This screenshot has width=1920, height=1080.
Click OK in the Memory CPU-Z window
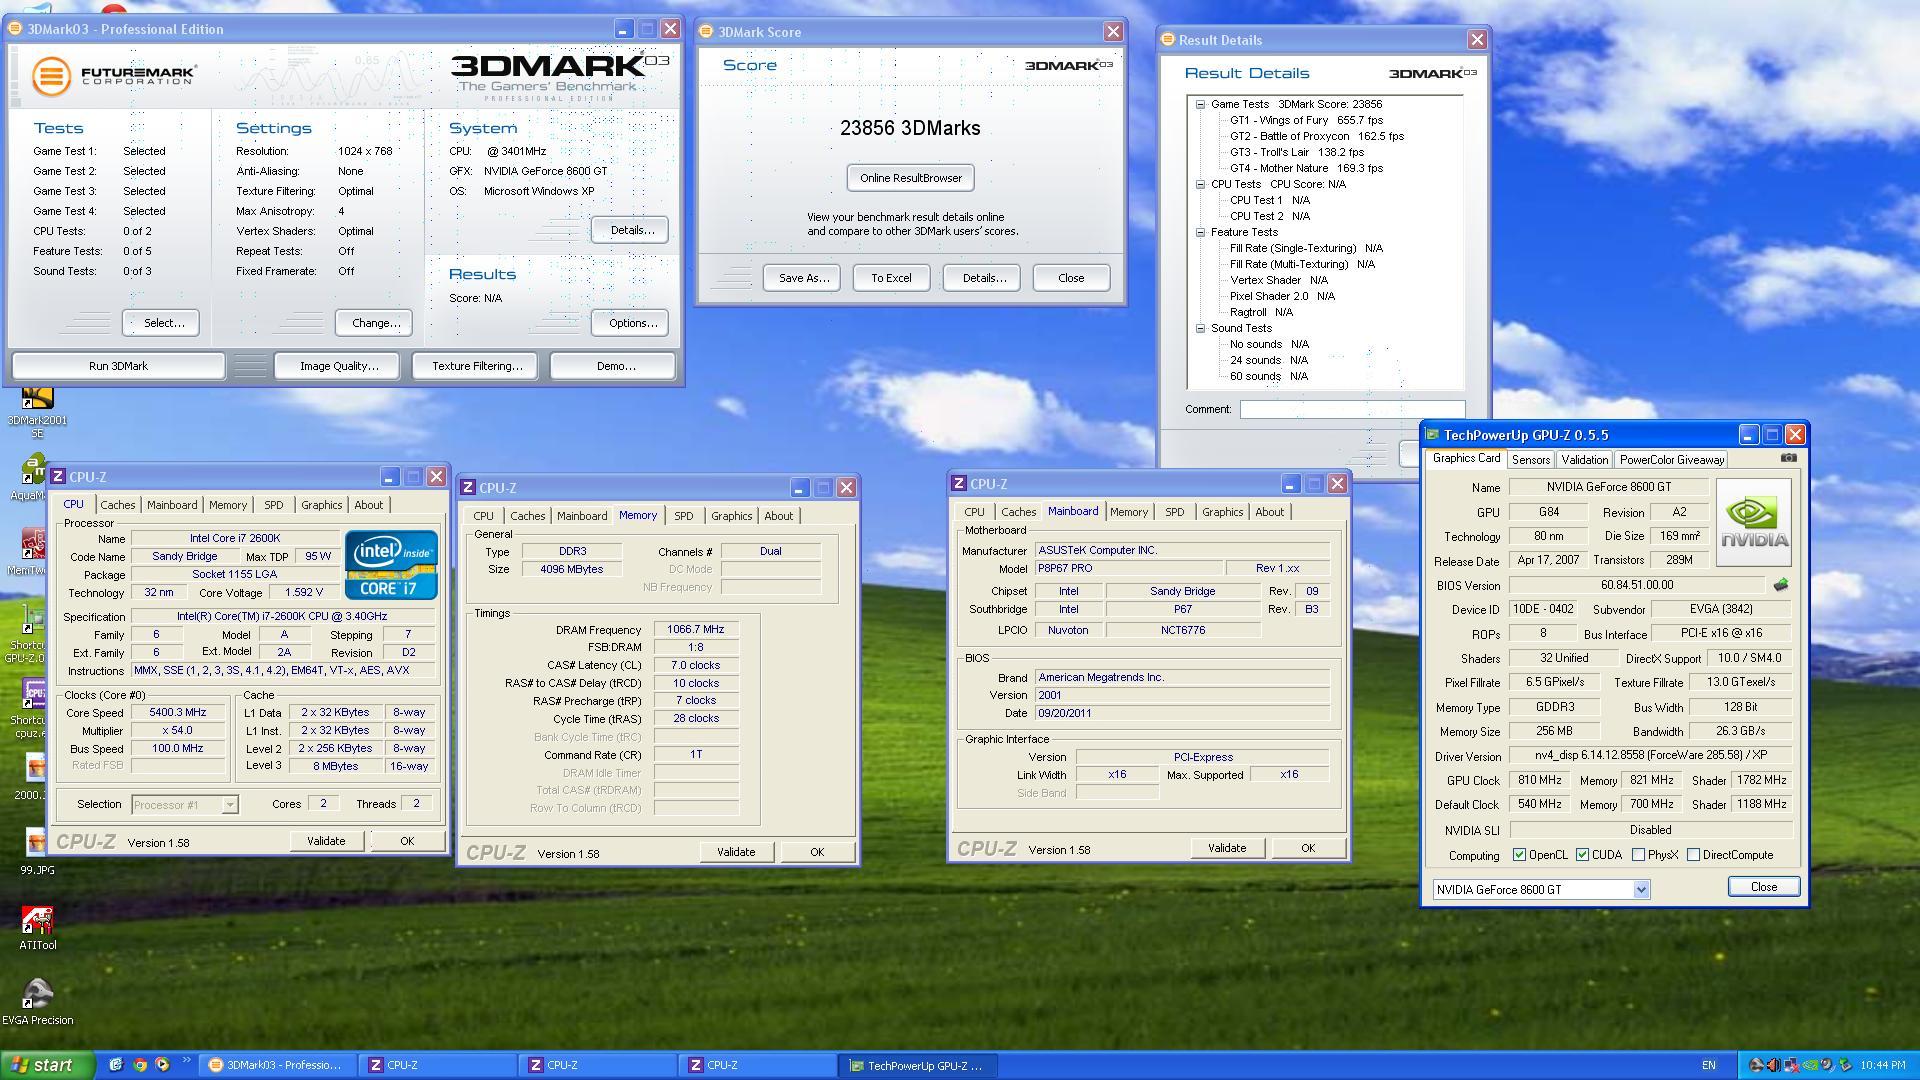(816, 852)
